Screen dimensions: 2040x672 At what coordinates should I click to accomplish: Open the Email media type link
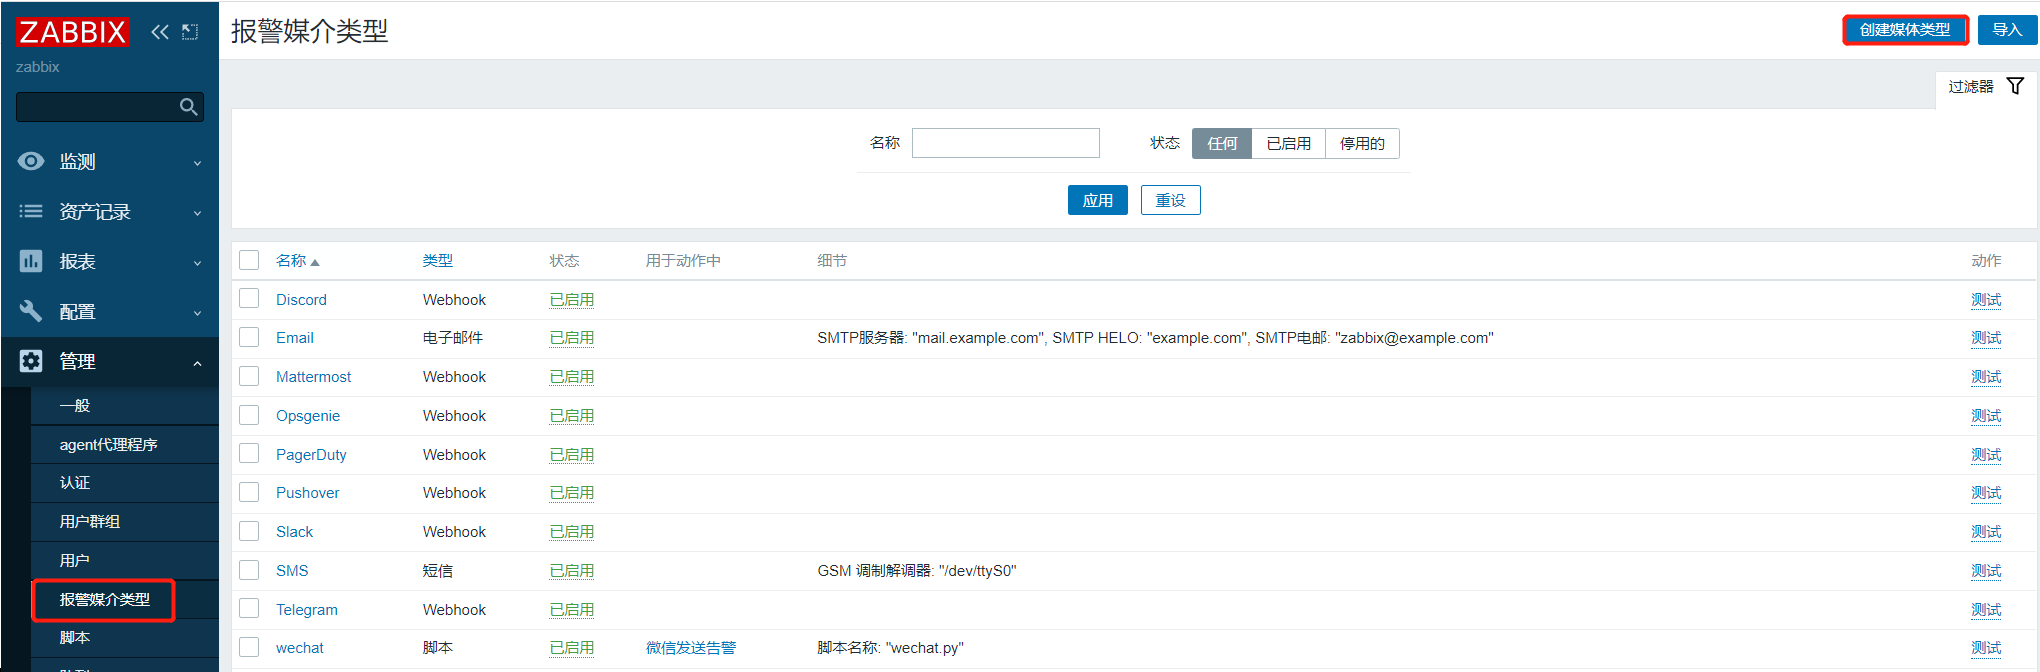pyautogui.click(x=295, y=337)
